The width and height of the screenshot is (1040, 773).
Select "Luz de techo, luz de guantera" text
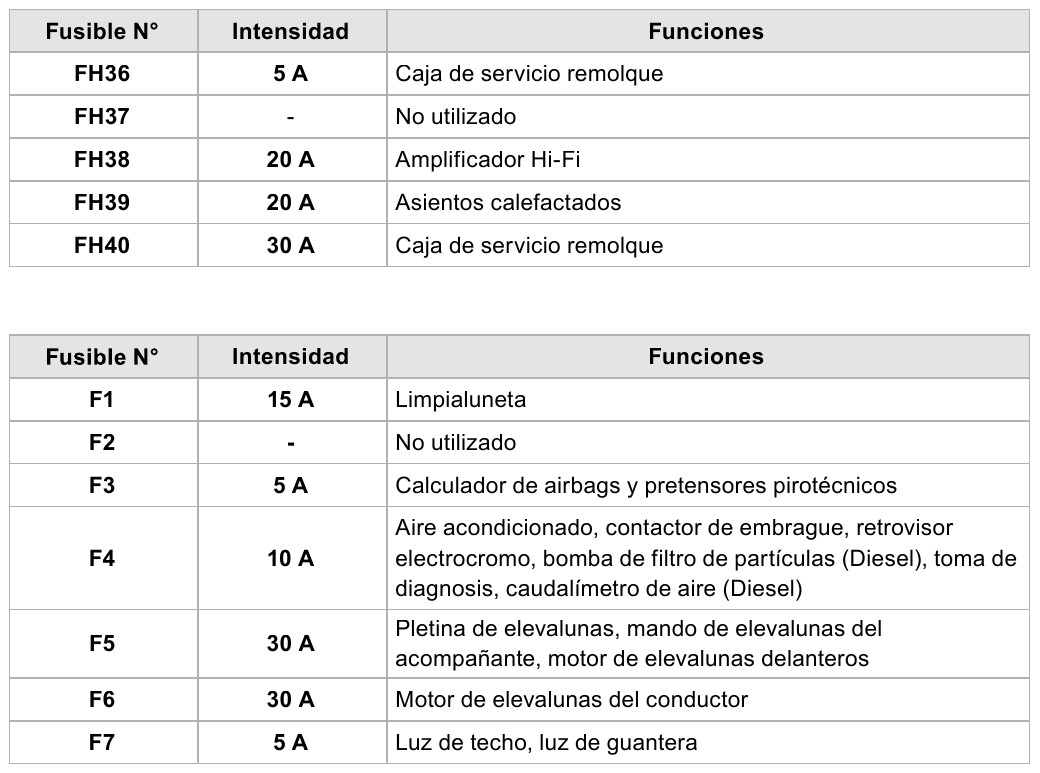point(546,743)
